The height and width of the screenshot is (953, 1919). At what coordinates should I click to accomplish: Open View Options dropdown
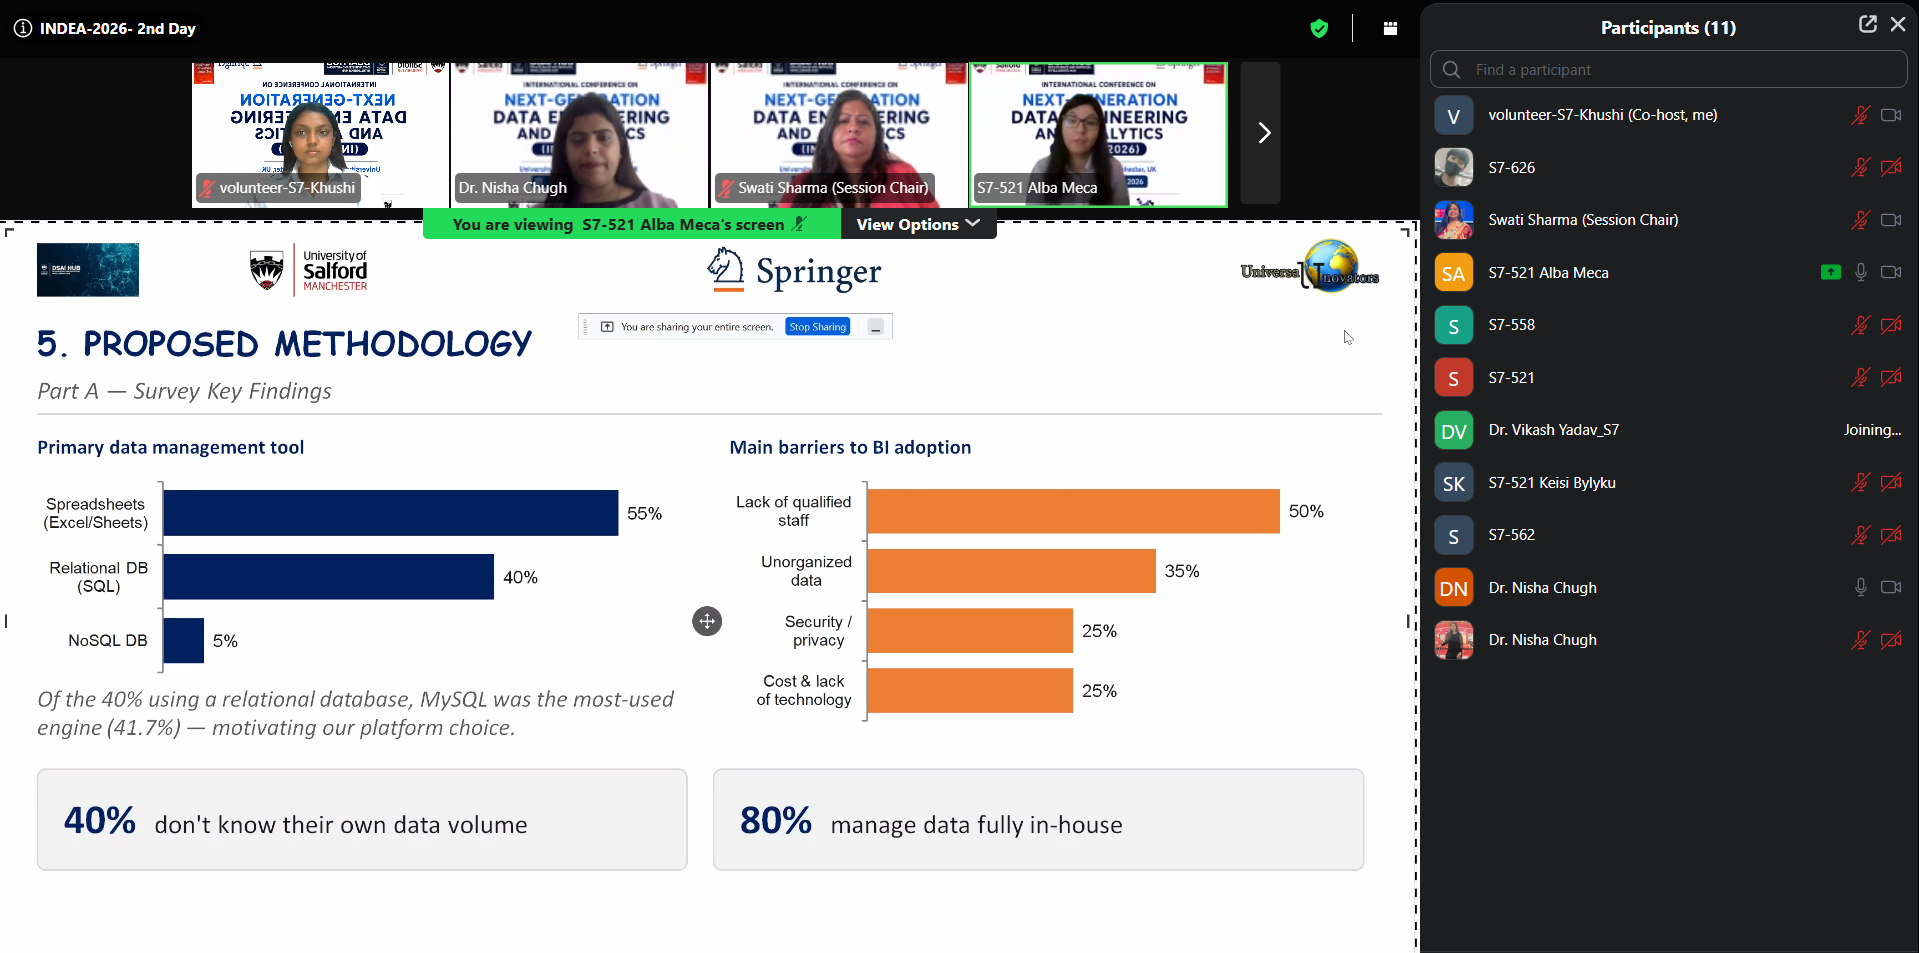tap(918, 224)
